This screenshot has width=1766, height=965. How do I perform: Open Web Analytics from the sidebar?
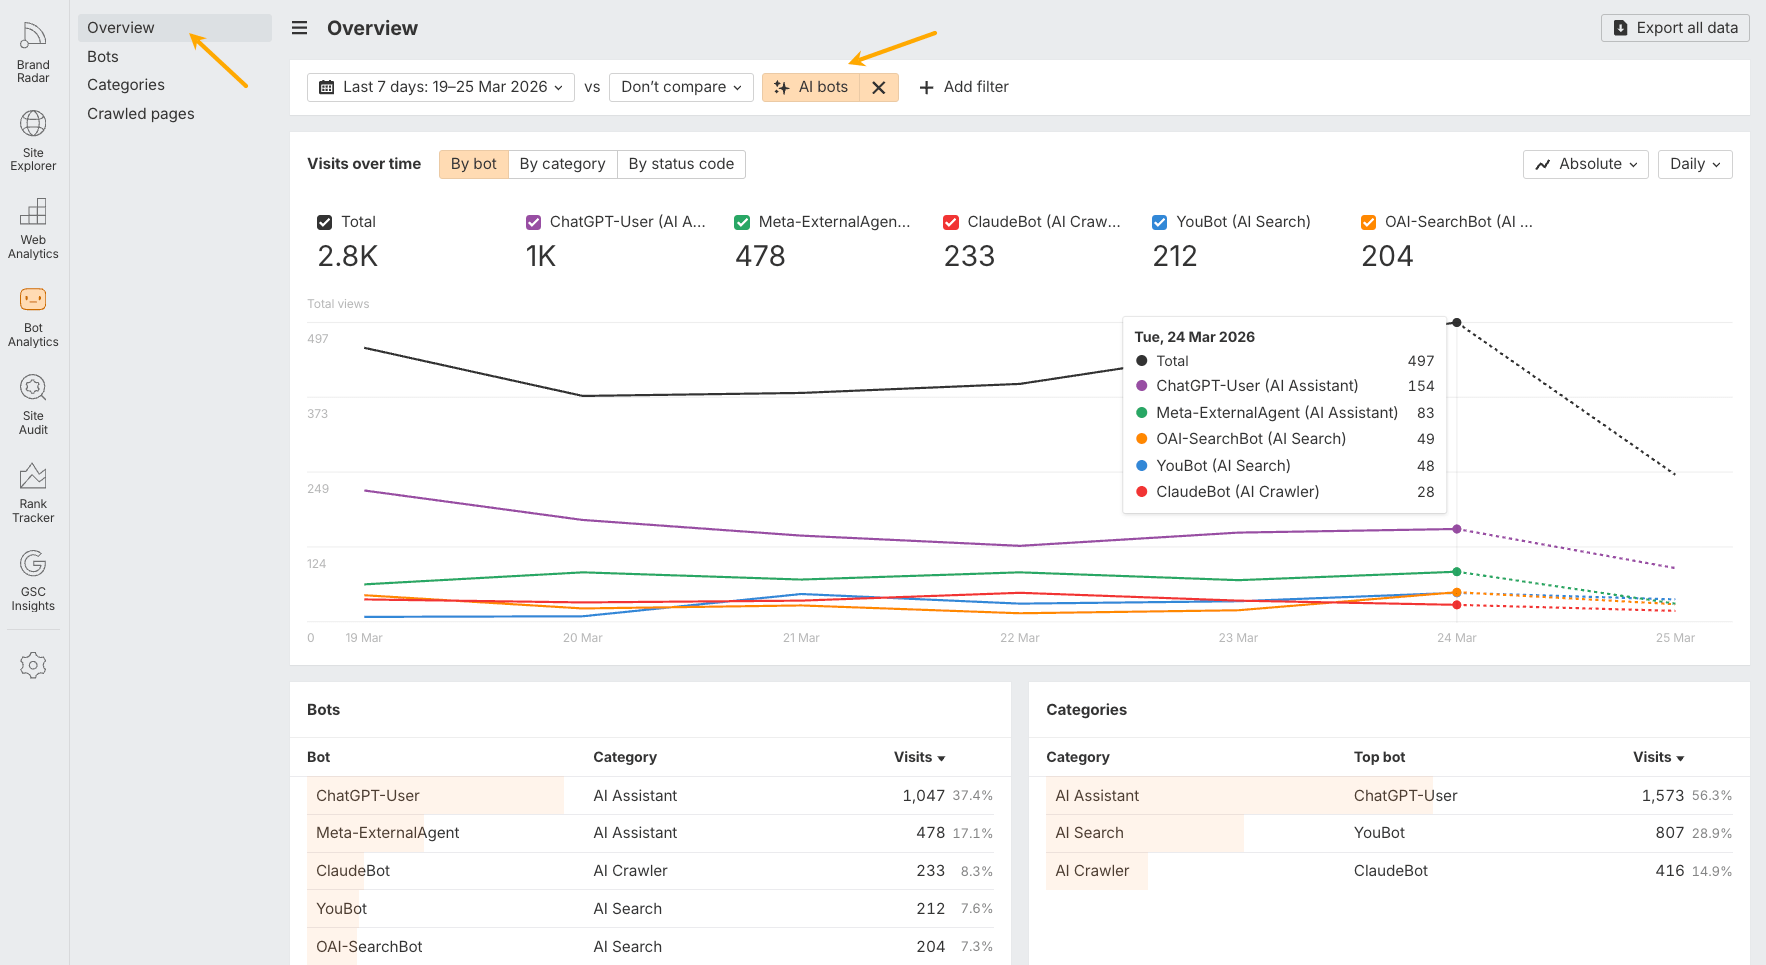pyautogui.click(x=33, y=227)
